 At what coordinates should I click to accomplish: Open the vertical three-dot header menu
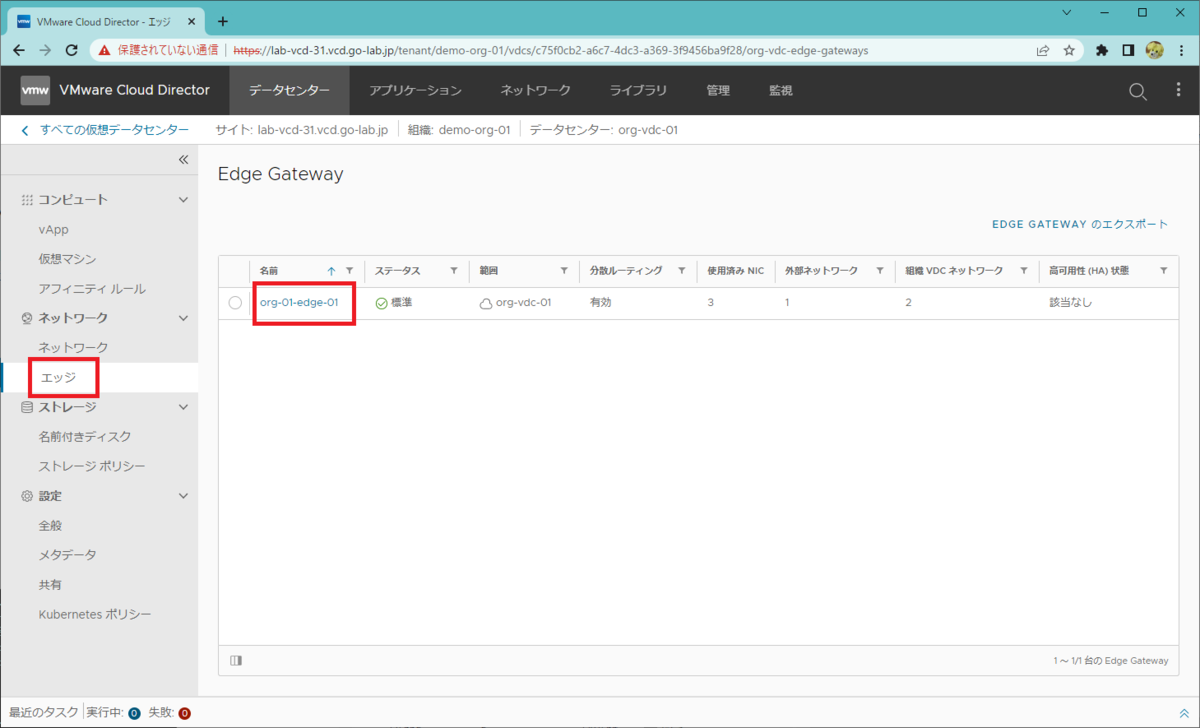pos(1178,90)
